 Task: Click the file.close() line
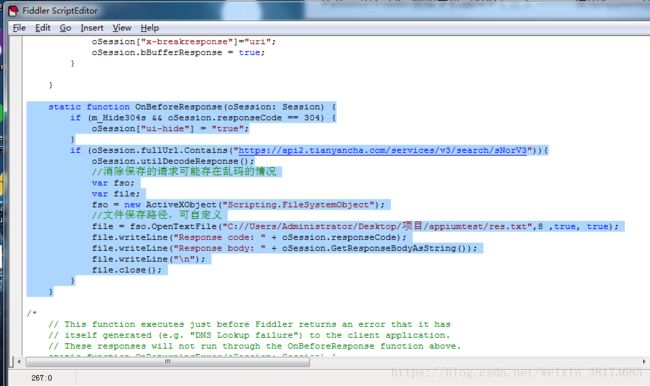[127, 270]
